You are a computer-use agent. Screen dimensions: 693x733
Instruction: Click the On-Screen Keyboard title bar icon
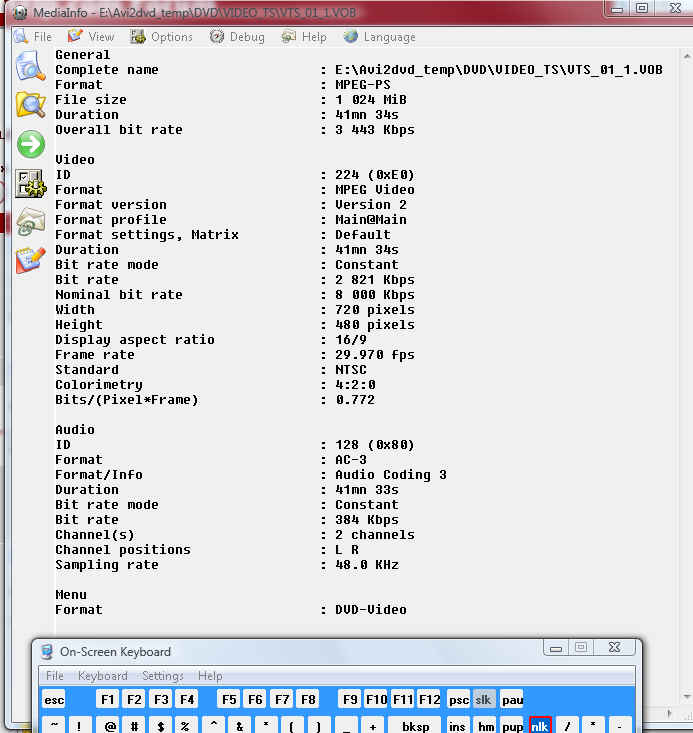47,651
